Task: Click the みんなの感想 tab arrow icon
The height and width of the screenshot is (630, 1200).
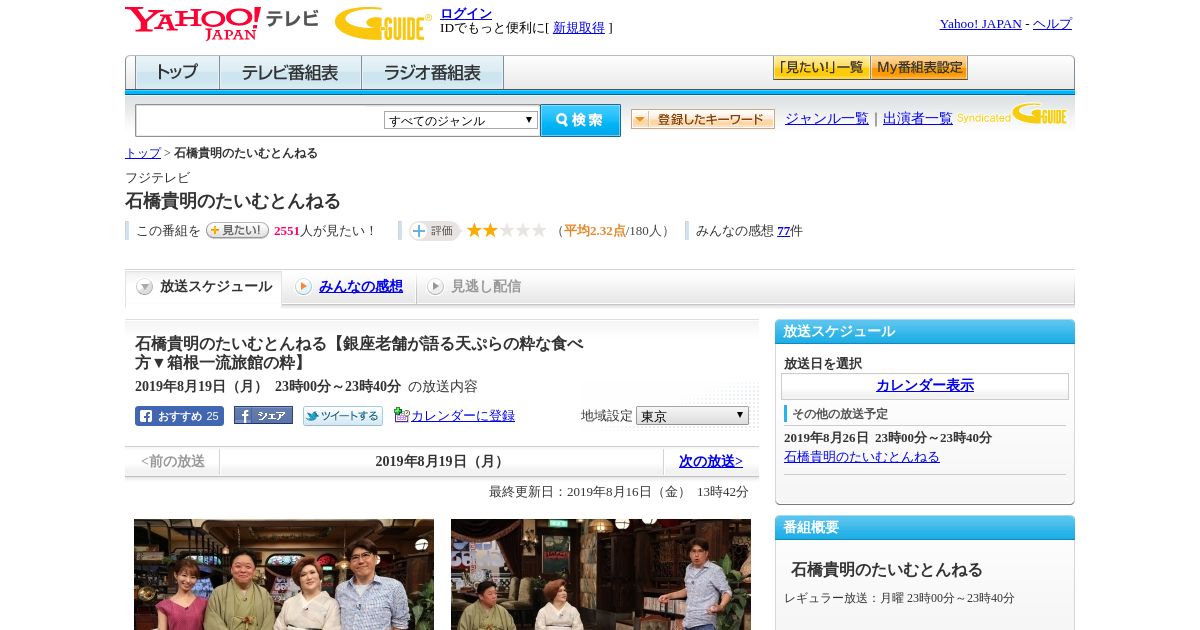Action: (303, 287)
